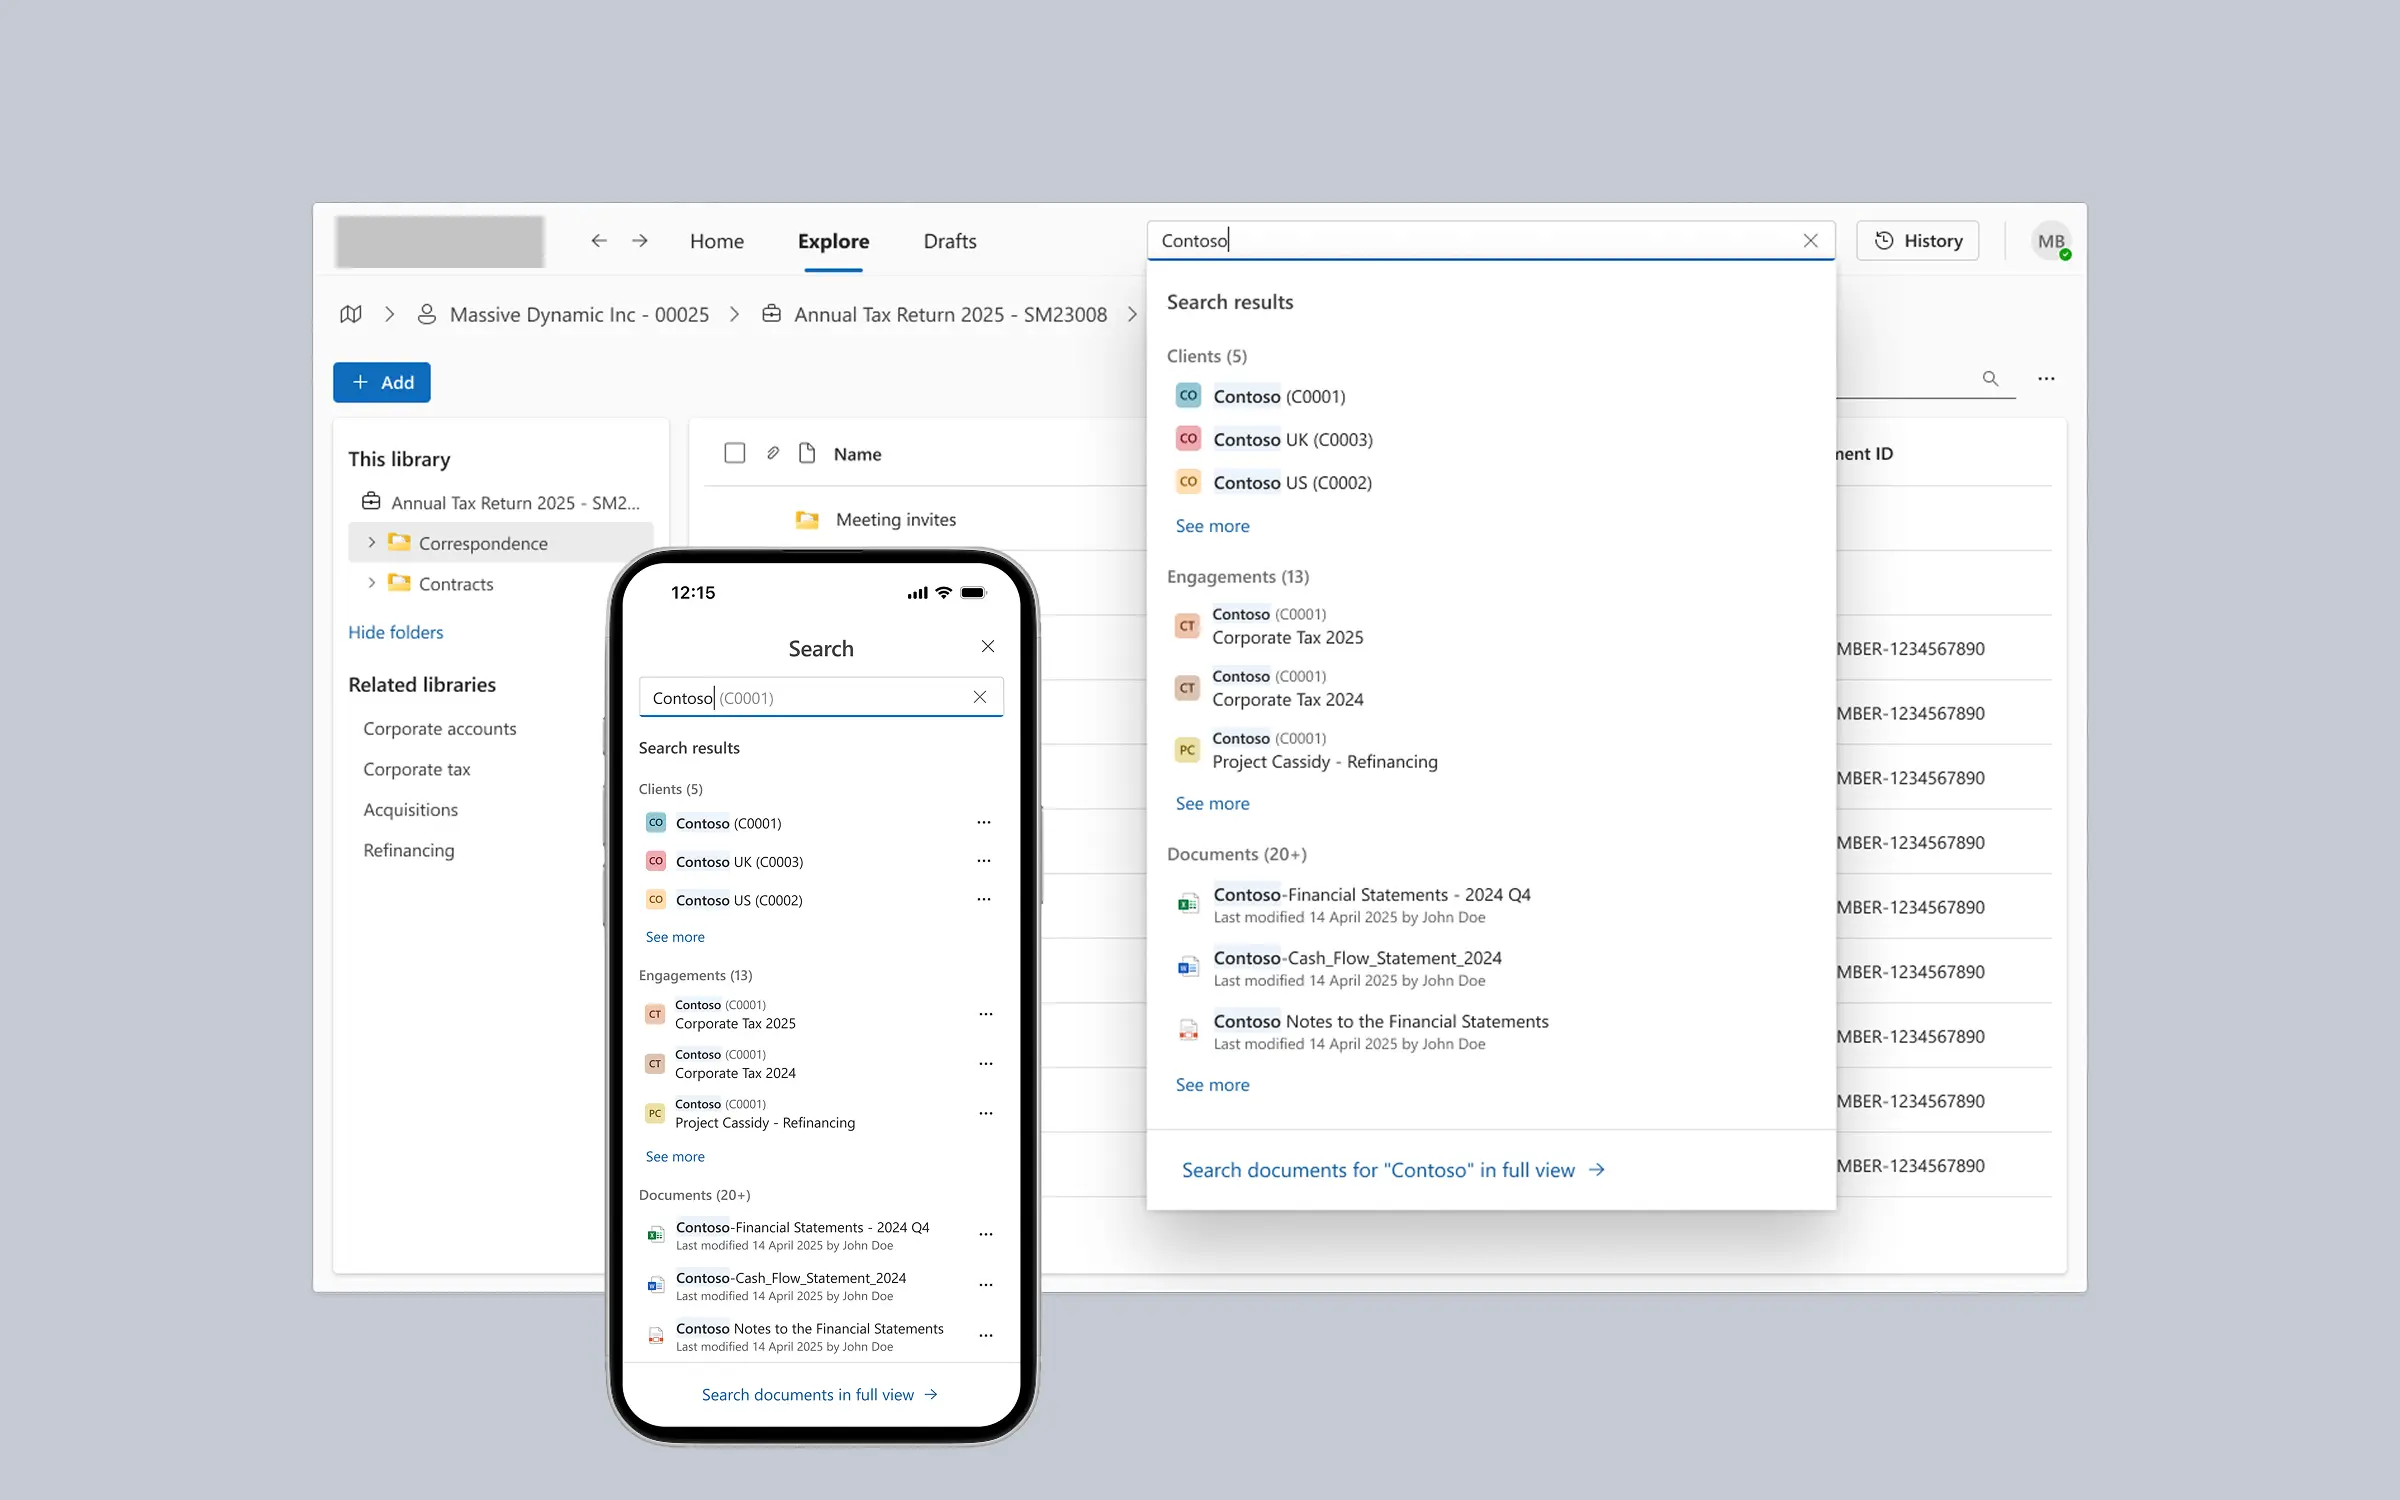
Task: Click the library map breadcrumb icon
Action: point(351,314)
